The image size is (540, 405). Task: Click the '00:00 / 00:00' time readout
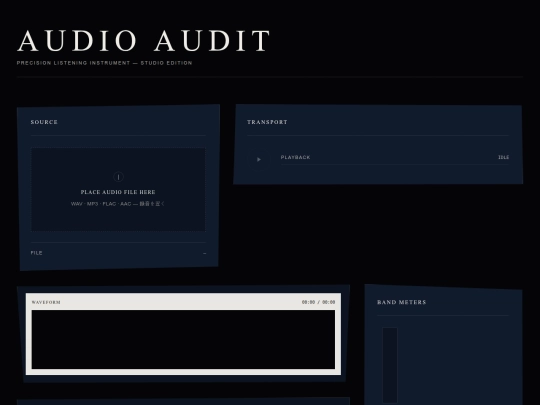tap(319, 302)
